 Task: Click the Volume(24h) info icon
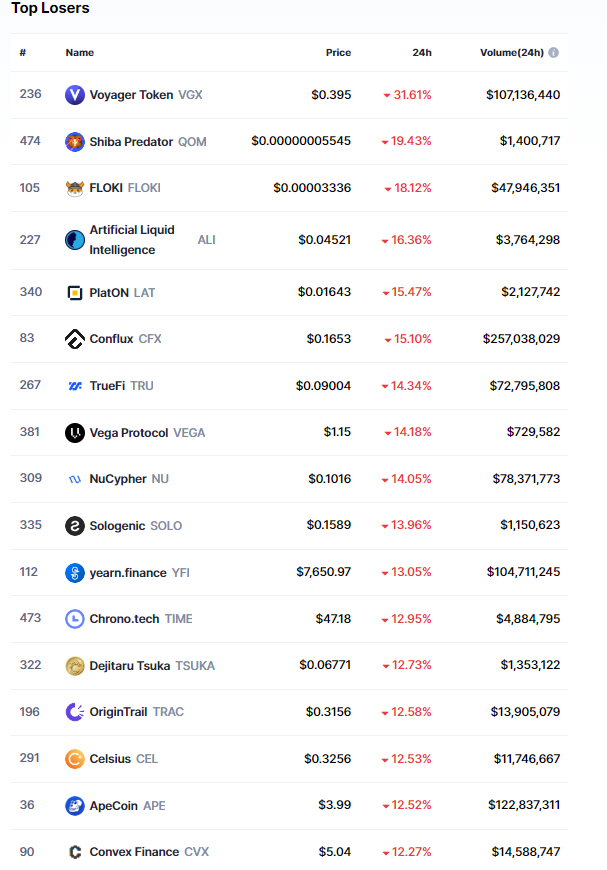tap(554, 53)
